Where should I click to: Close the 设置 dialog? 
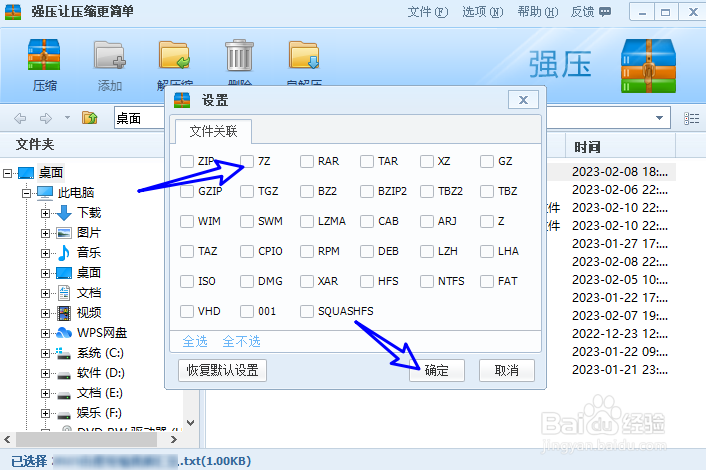pyautogui.click(x=523, y=99)
